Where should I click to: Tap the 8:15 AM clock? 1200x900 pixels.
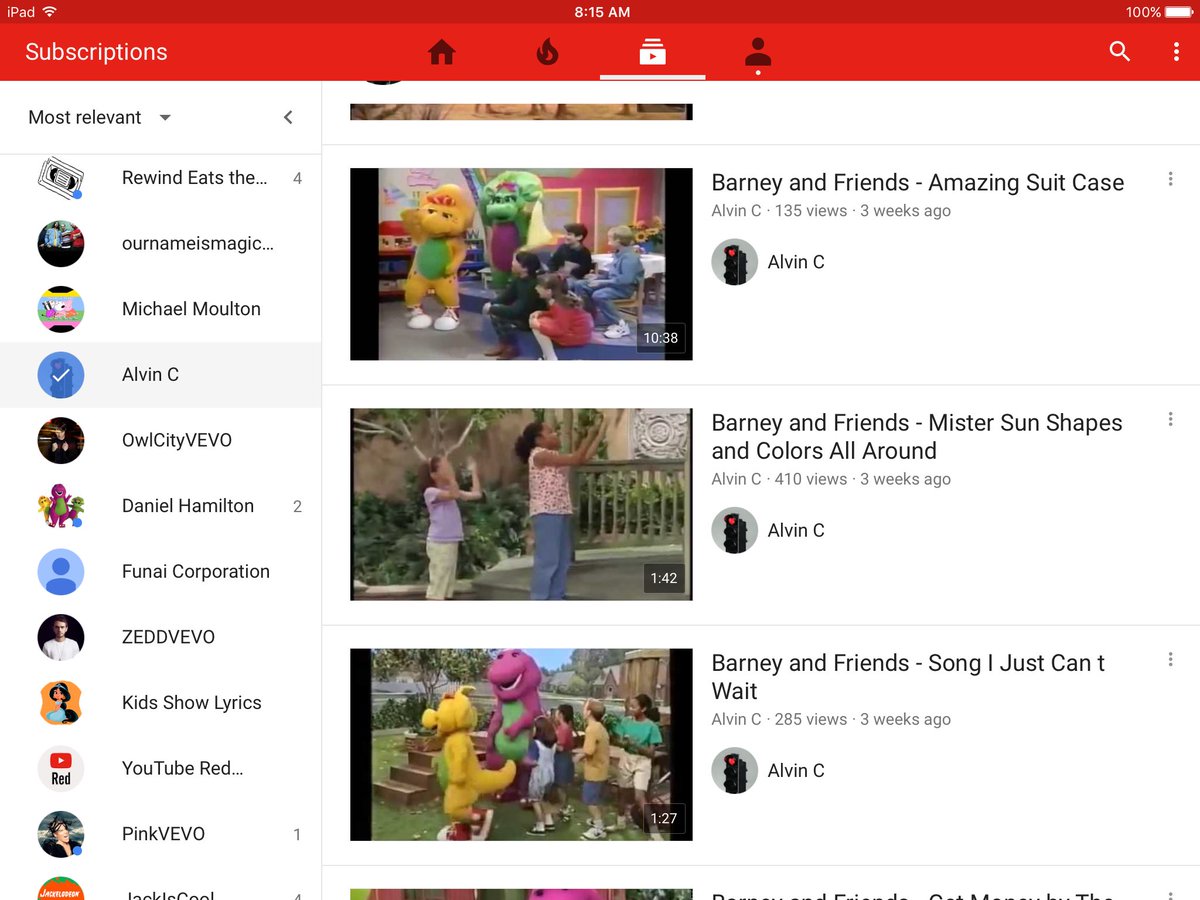coord(602,12)
